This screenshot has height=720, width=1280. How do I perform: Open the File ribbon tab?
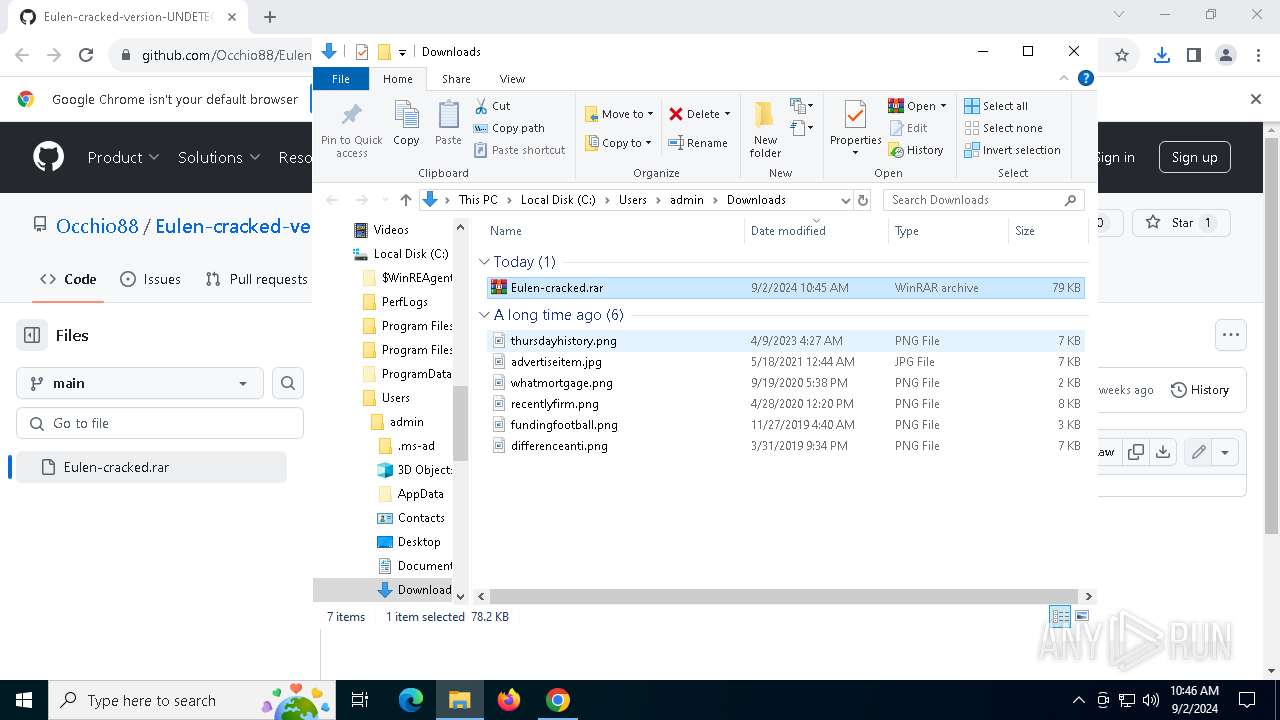click(341, 79)
